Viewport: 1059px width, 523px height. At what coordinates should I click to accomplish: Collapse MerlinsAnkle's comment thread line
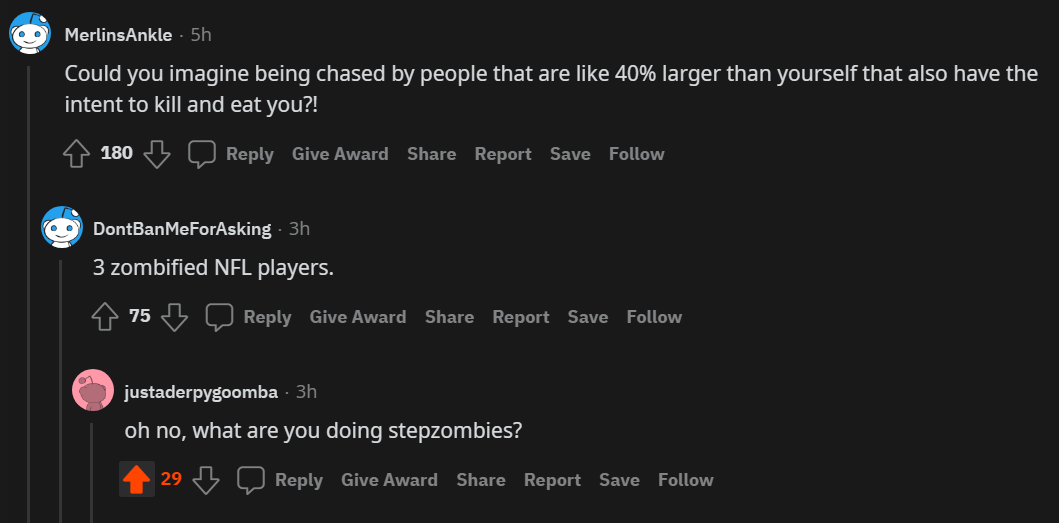pyautogui.click(x=29, y=300)
